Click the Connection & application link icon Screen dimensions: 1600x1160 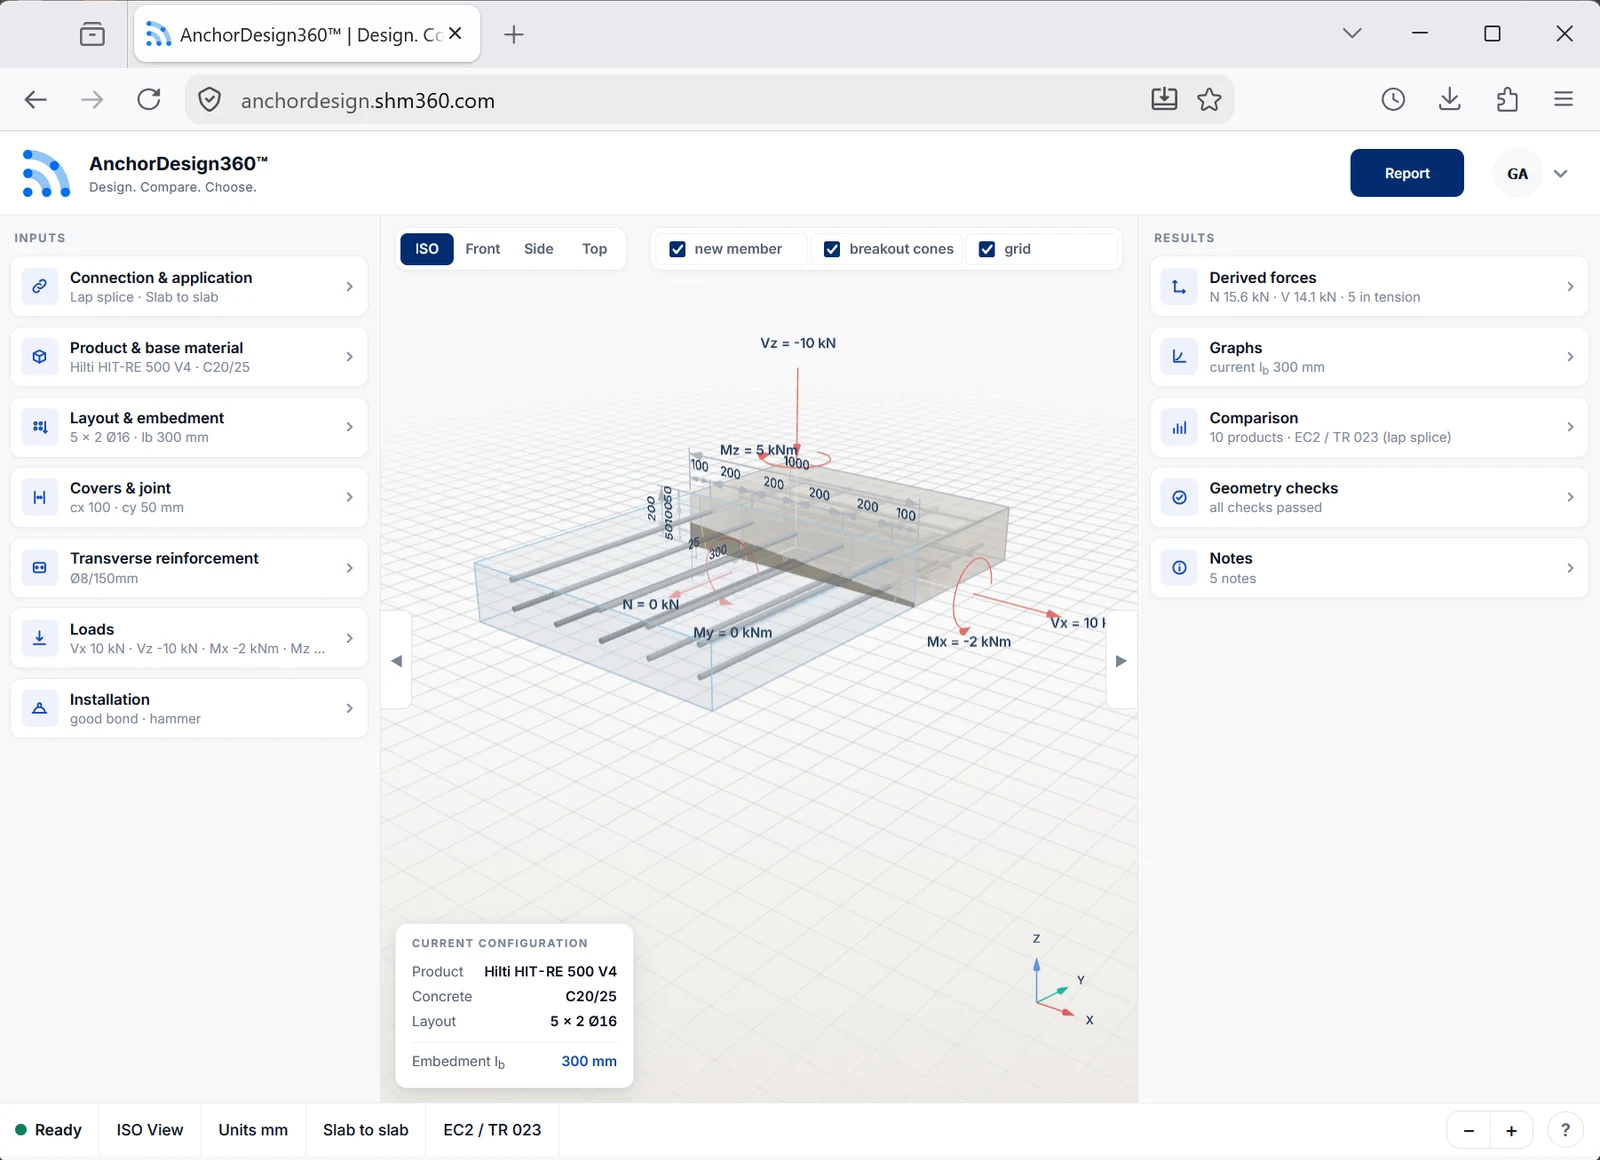39,286
